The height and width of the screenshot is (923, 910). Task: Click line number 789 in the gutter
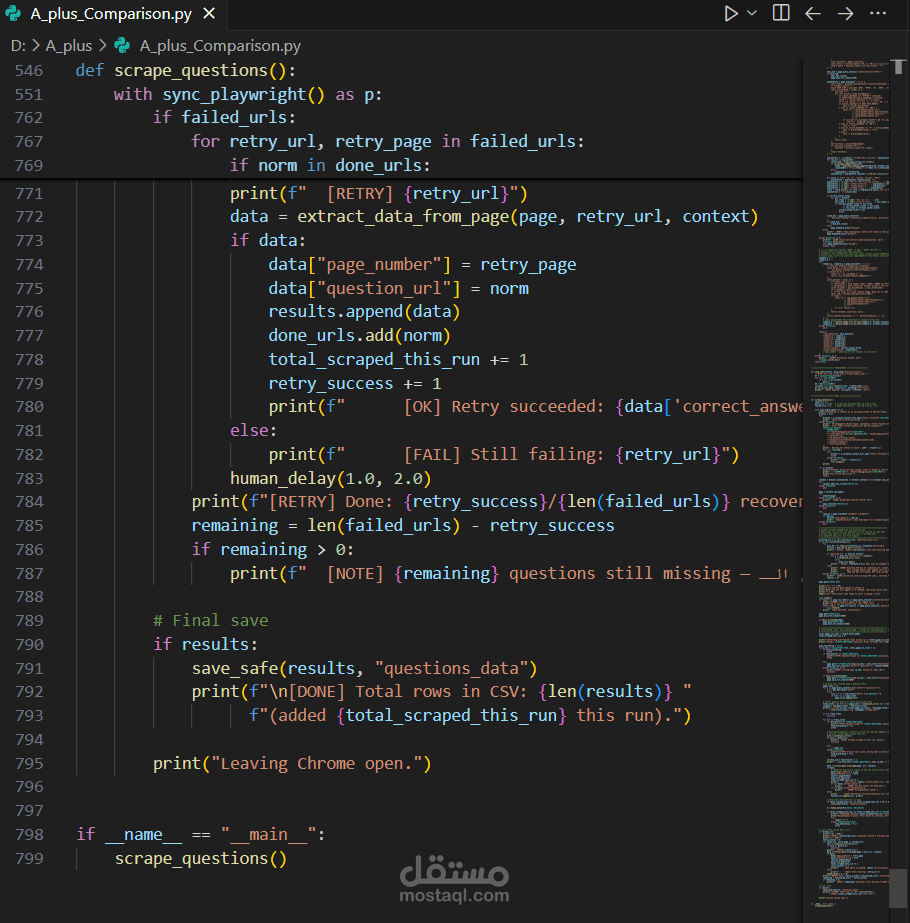29,620
